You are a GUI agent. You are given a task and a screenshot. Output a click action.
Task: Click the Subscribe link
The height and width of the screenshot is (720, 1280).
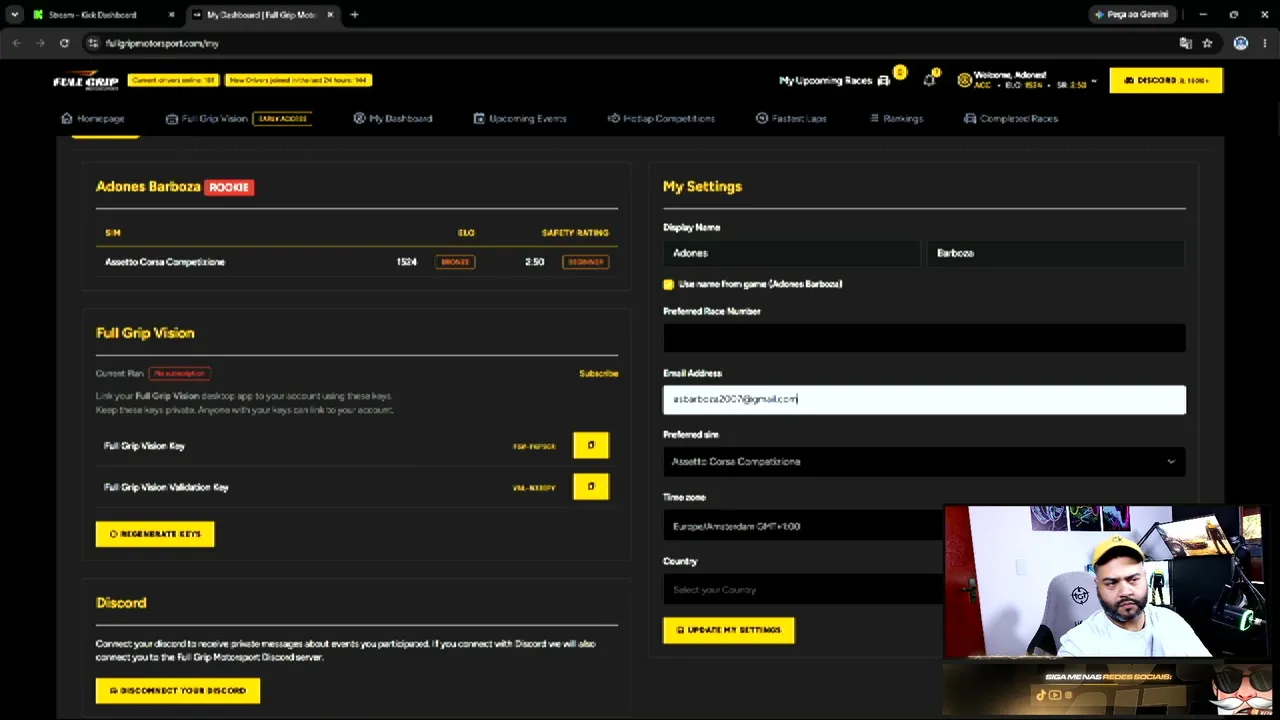pos(599,374)
